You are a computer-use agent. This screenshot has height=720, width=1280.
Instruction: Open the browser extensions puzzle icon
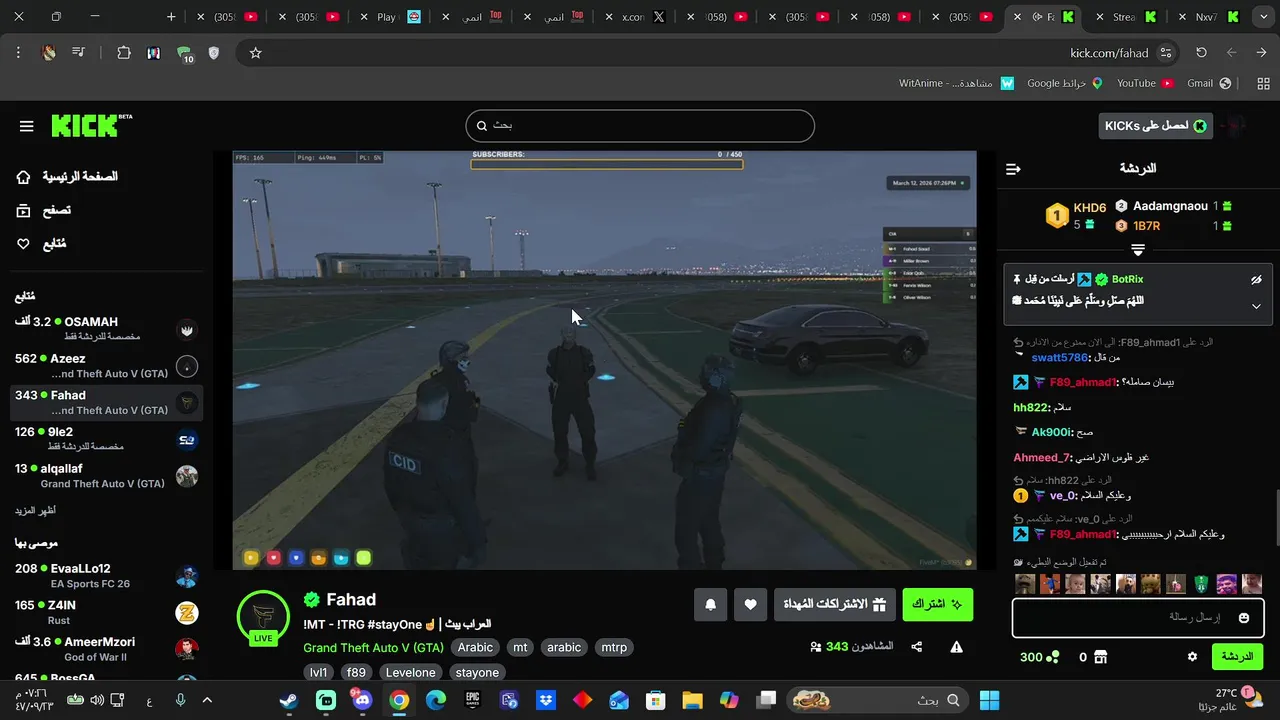pyautogui.click(x=124, y=53)
